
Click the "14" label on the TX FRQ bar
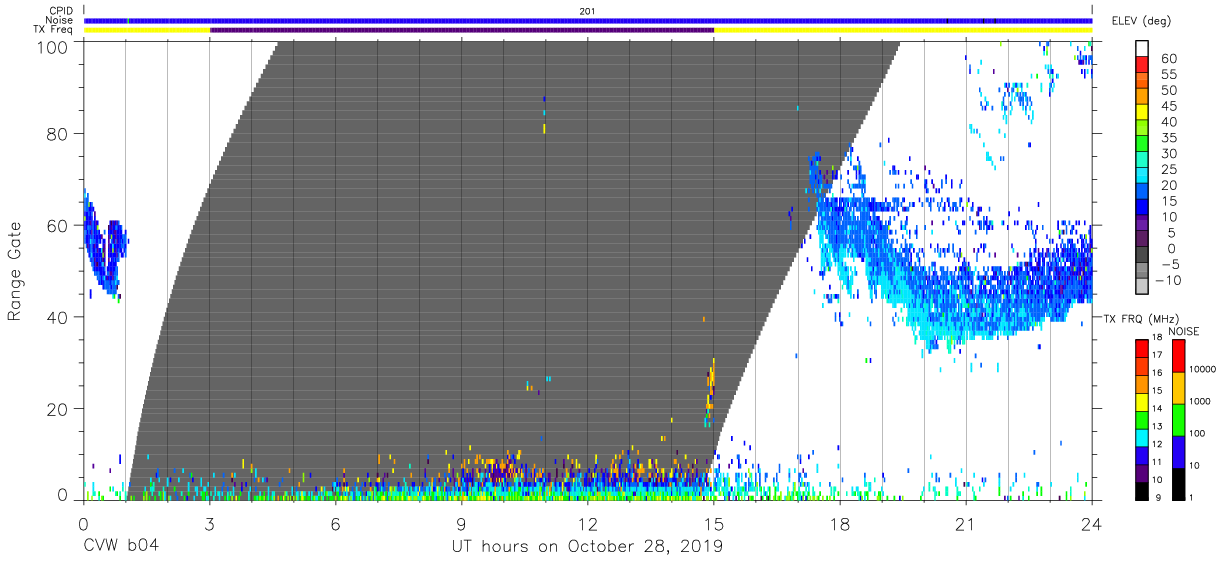coord(1157,409)
